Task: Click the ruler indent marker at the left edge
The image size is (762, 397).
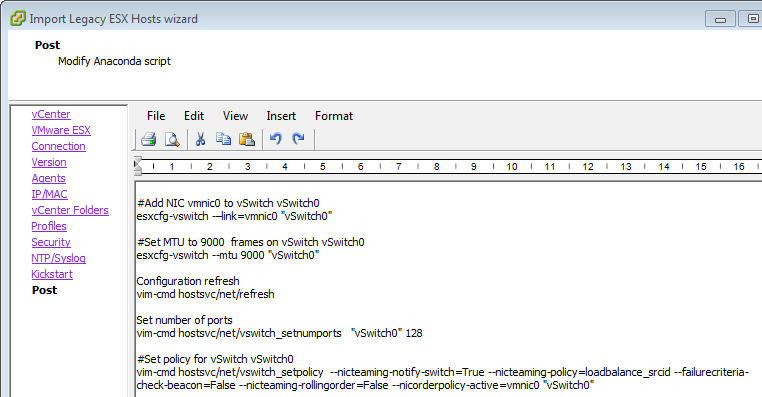Action: [138, 166]
